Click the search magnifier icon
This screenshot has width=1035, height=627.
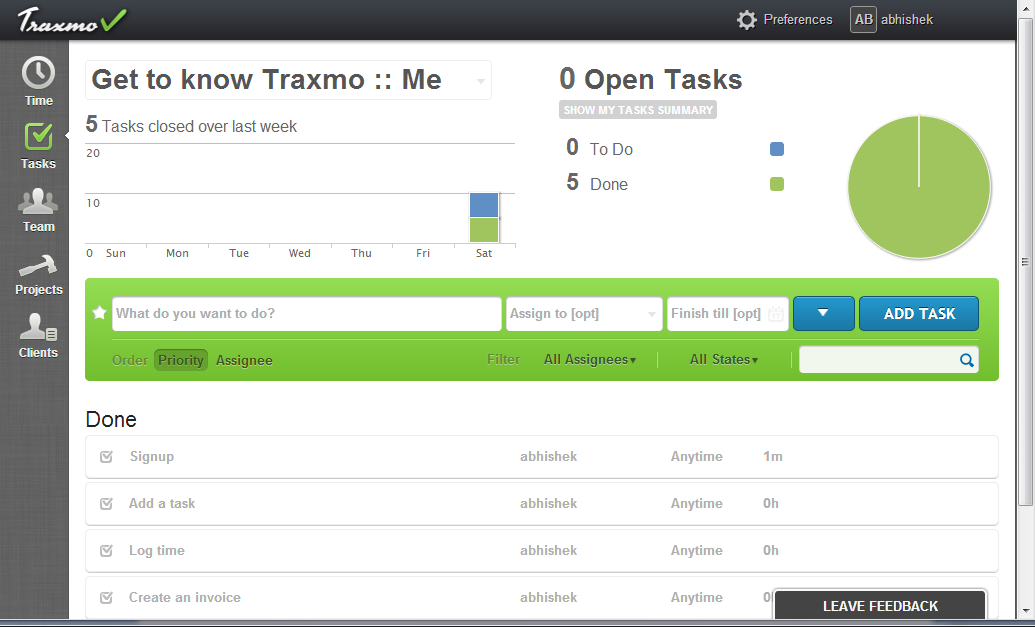point(966,360)
